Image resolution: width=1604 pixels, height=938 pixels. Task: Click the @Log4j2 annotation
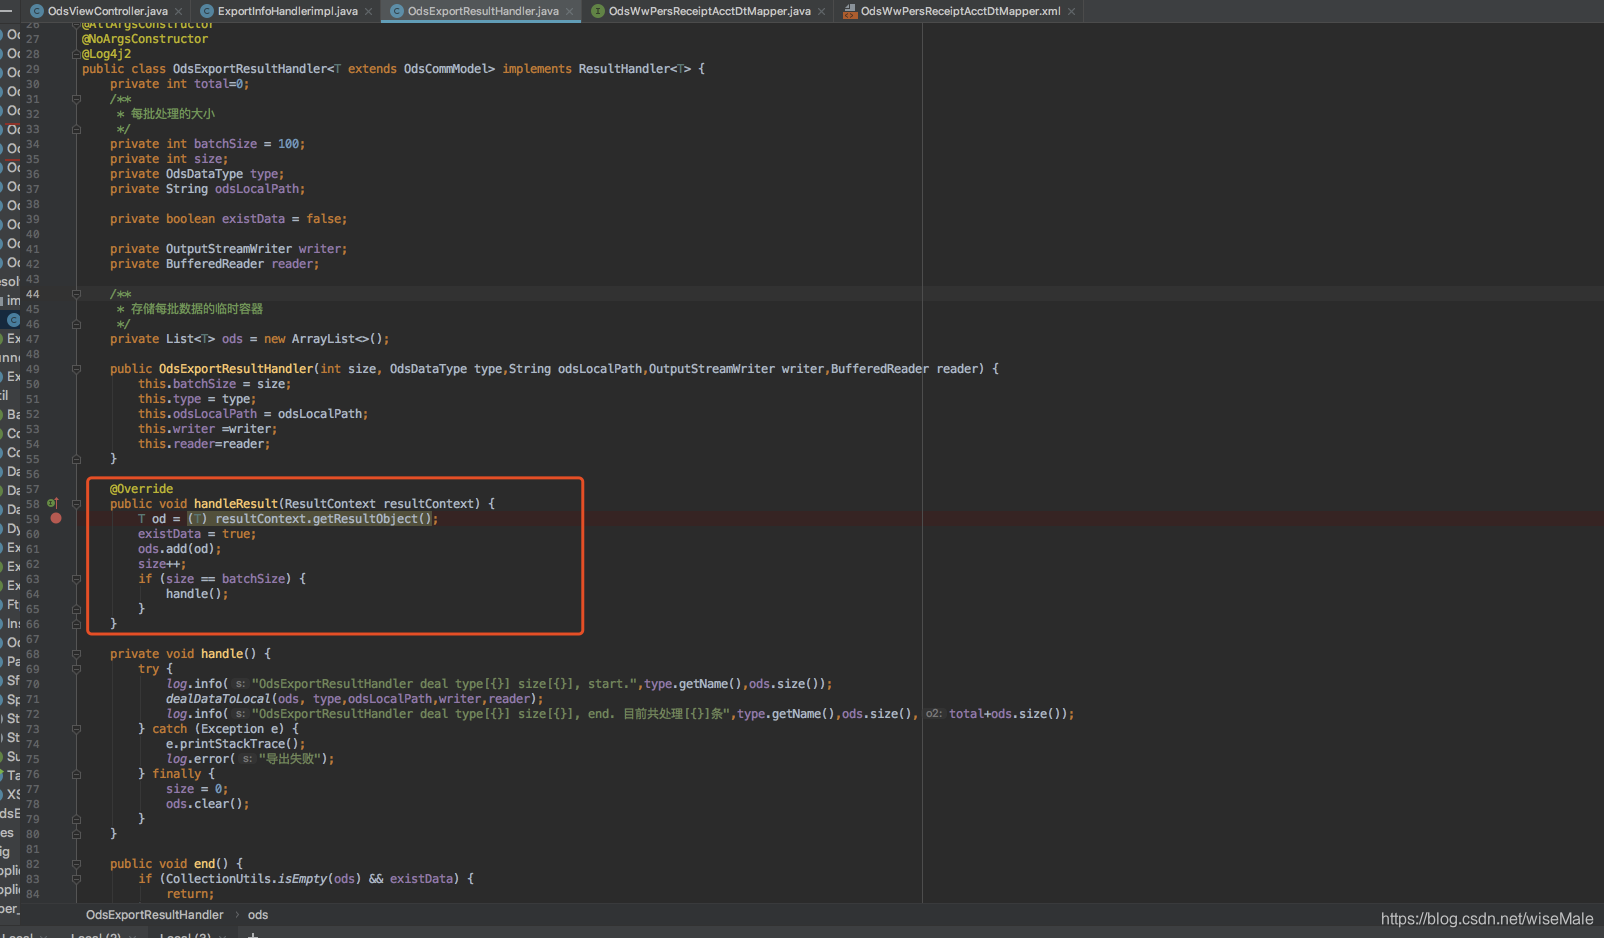coord(106,54)
